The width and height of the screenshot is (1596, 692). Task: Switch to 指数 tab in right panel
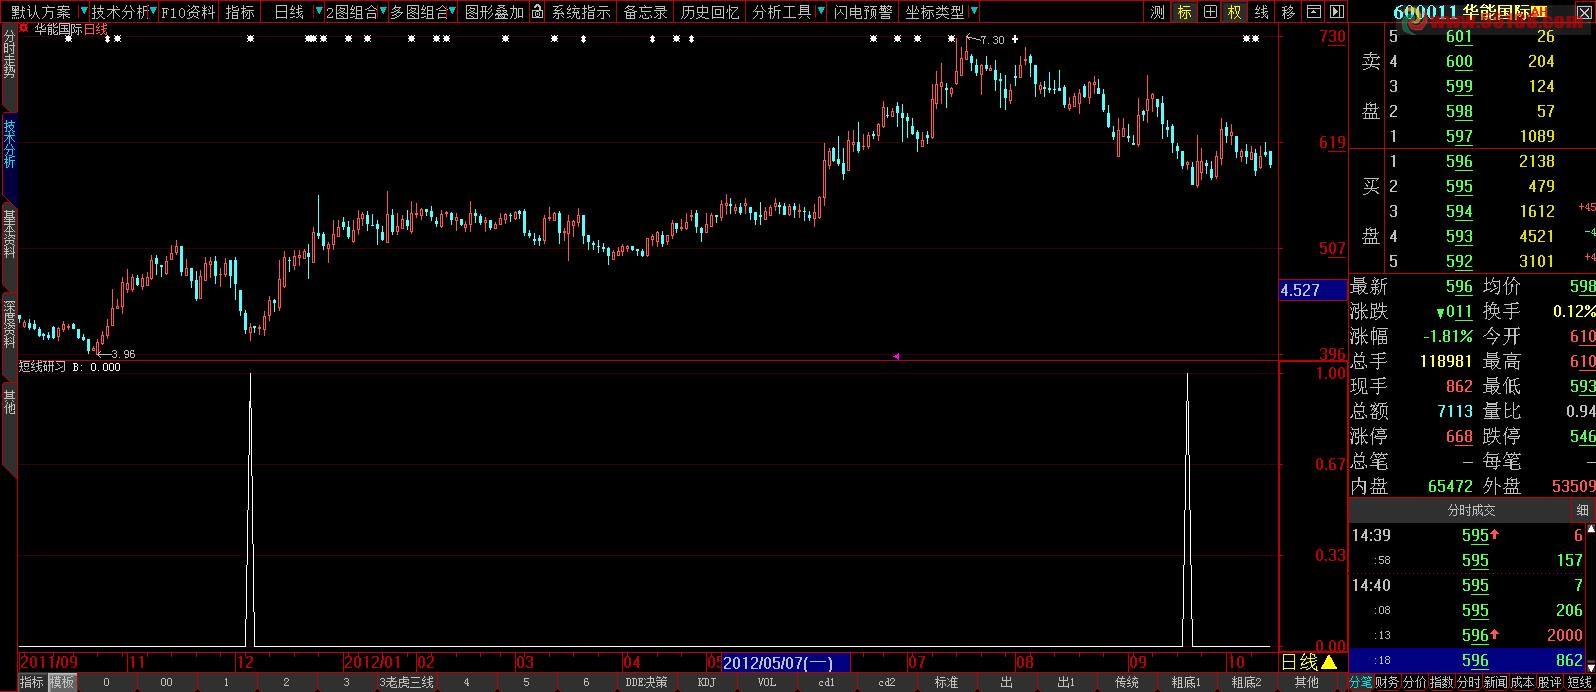(1442, 682)
